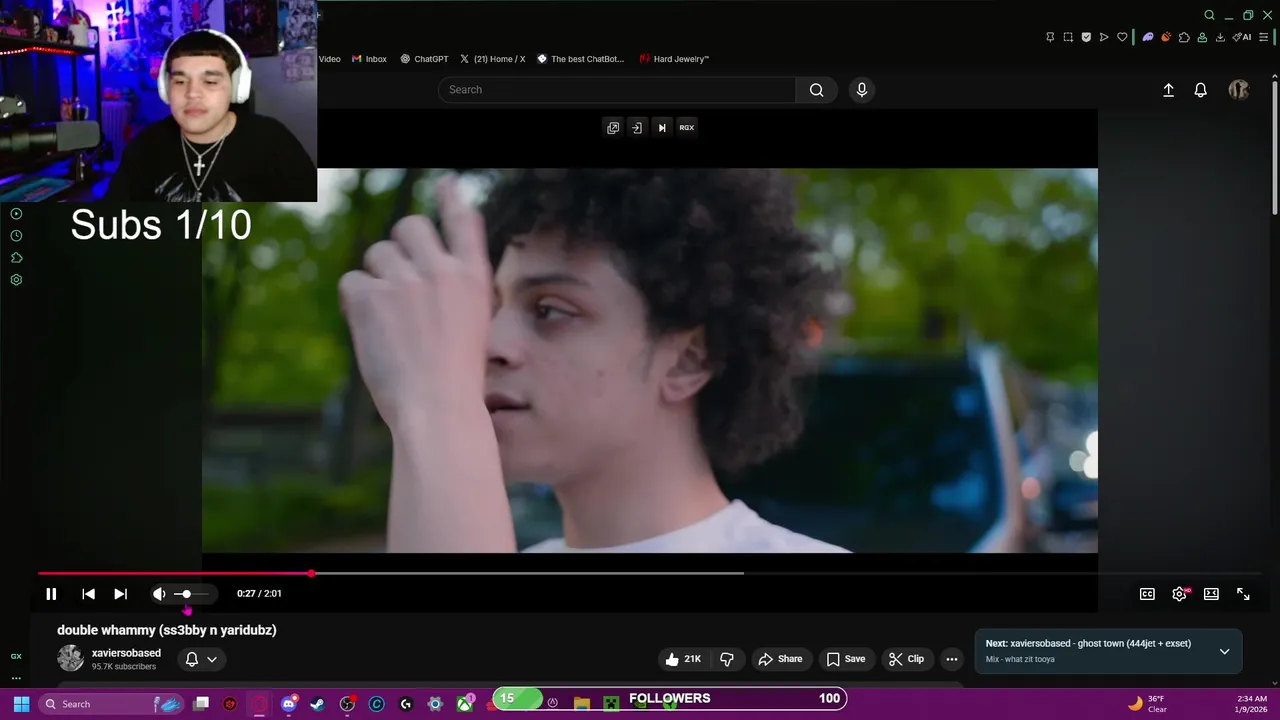Click the Windows taskbar Search box

(113, 704)
